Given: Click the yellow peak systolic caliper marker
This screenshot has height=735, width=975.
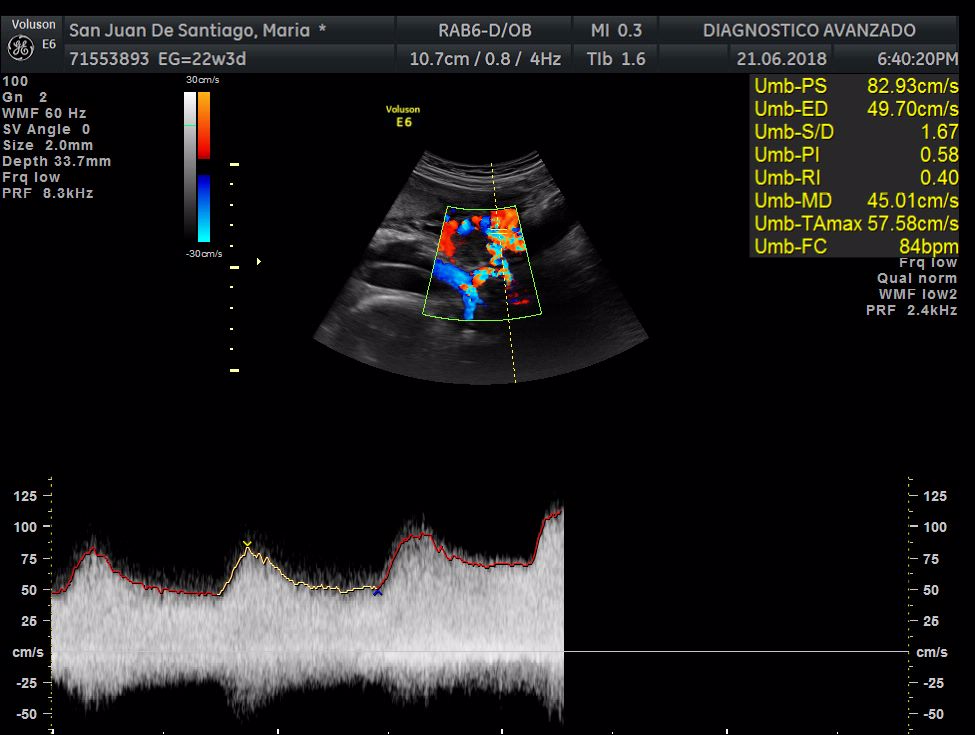Looking at the screenshot, I should point(247,544).
